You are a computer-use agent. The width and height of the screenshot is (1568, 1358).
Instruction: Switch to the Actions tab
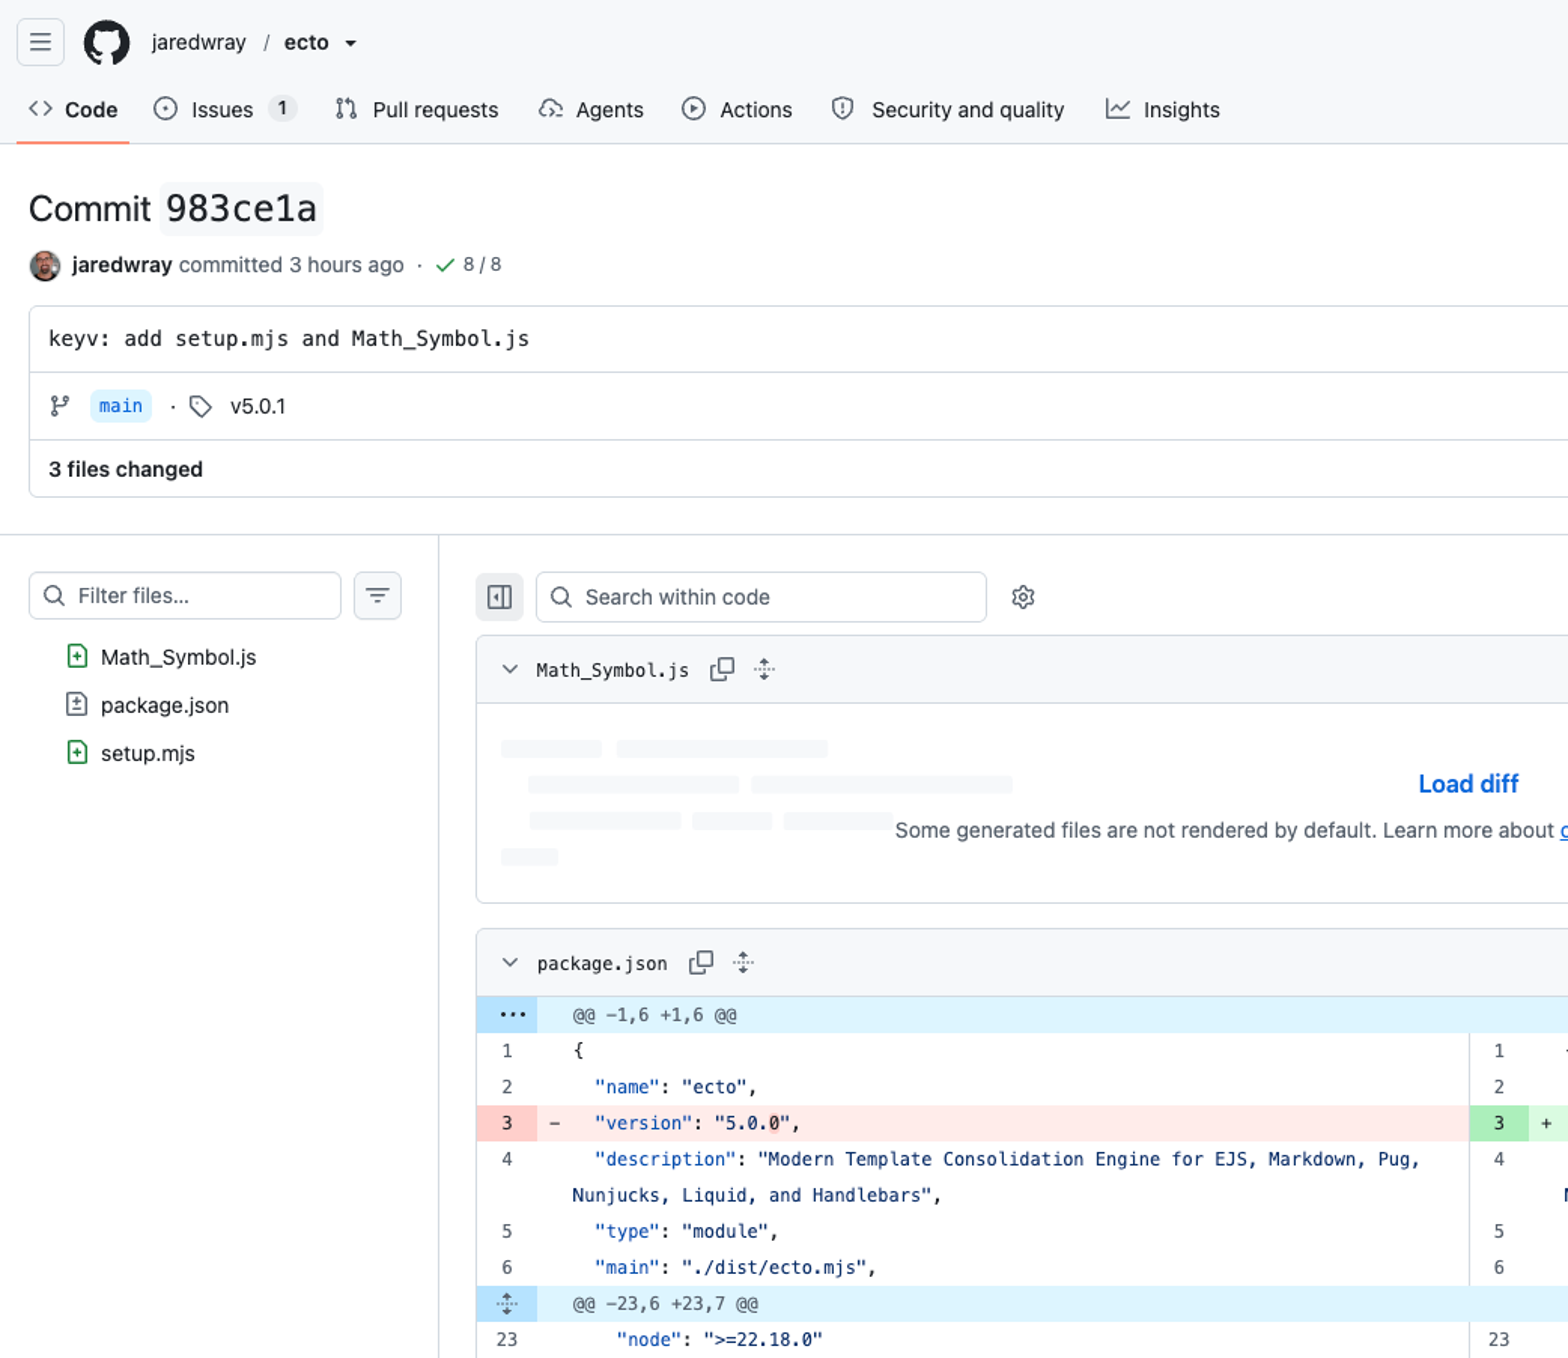737,110
